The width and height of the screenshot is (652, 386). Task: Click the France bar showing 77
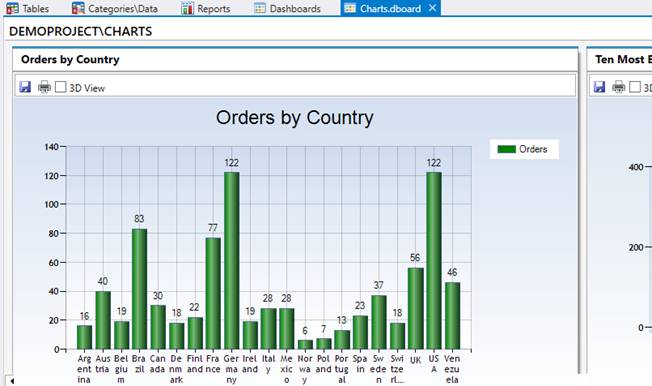213,293
